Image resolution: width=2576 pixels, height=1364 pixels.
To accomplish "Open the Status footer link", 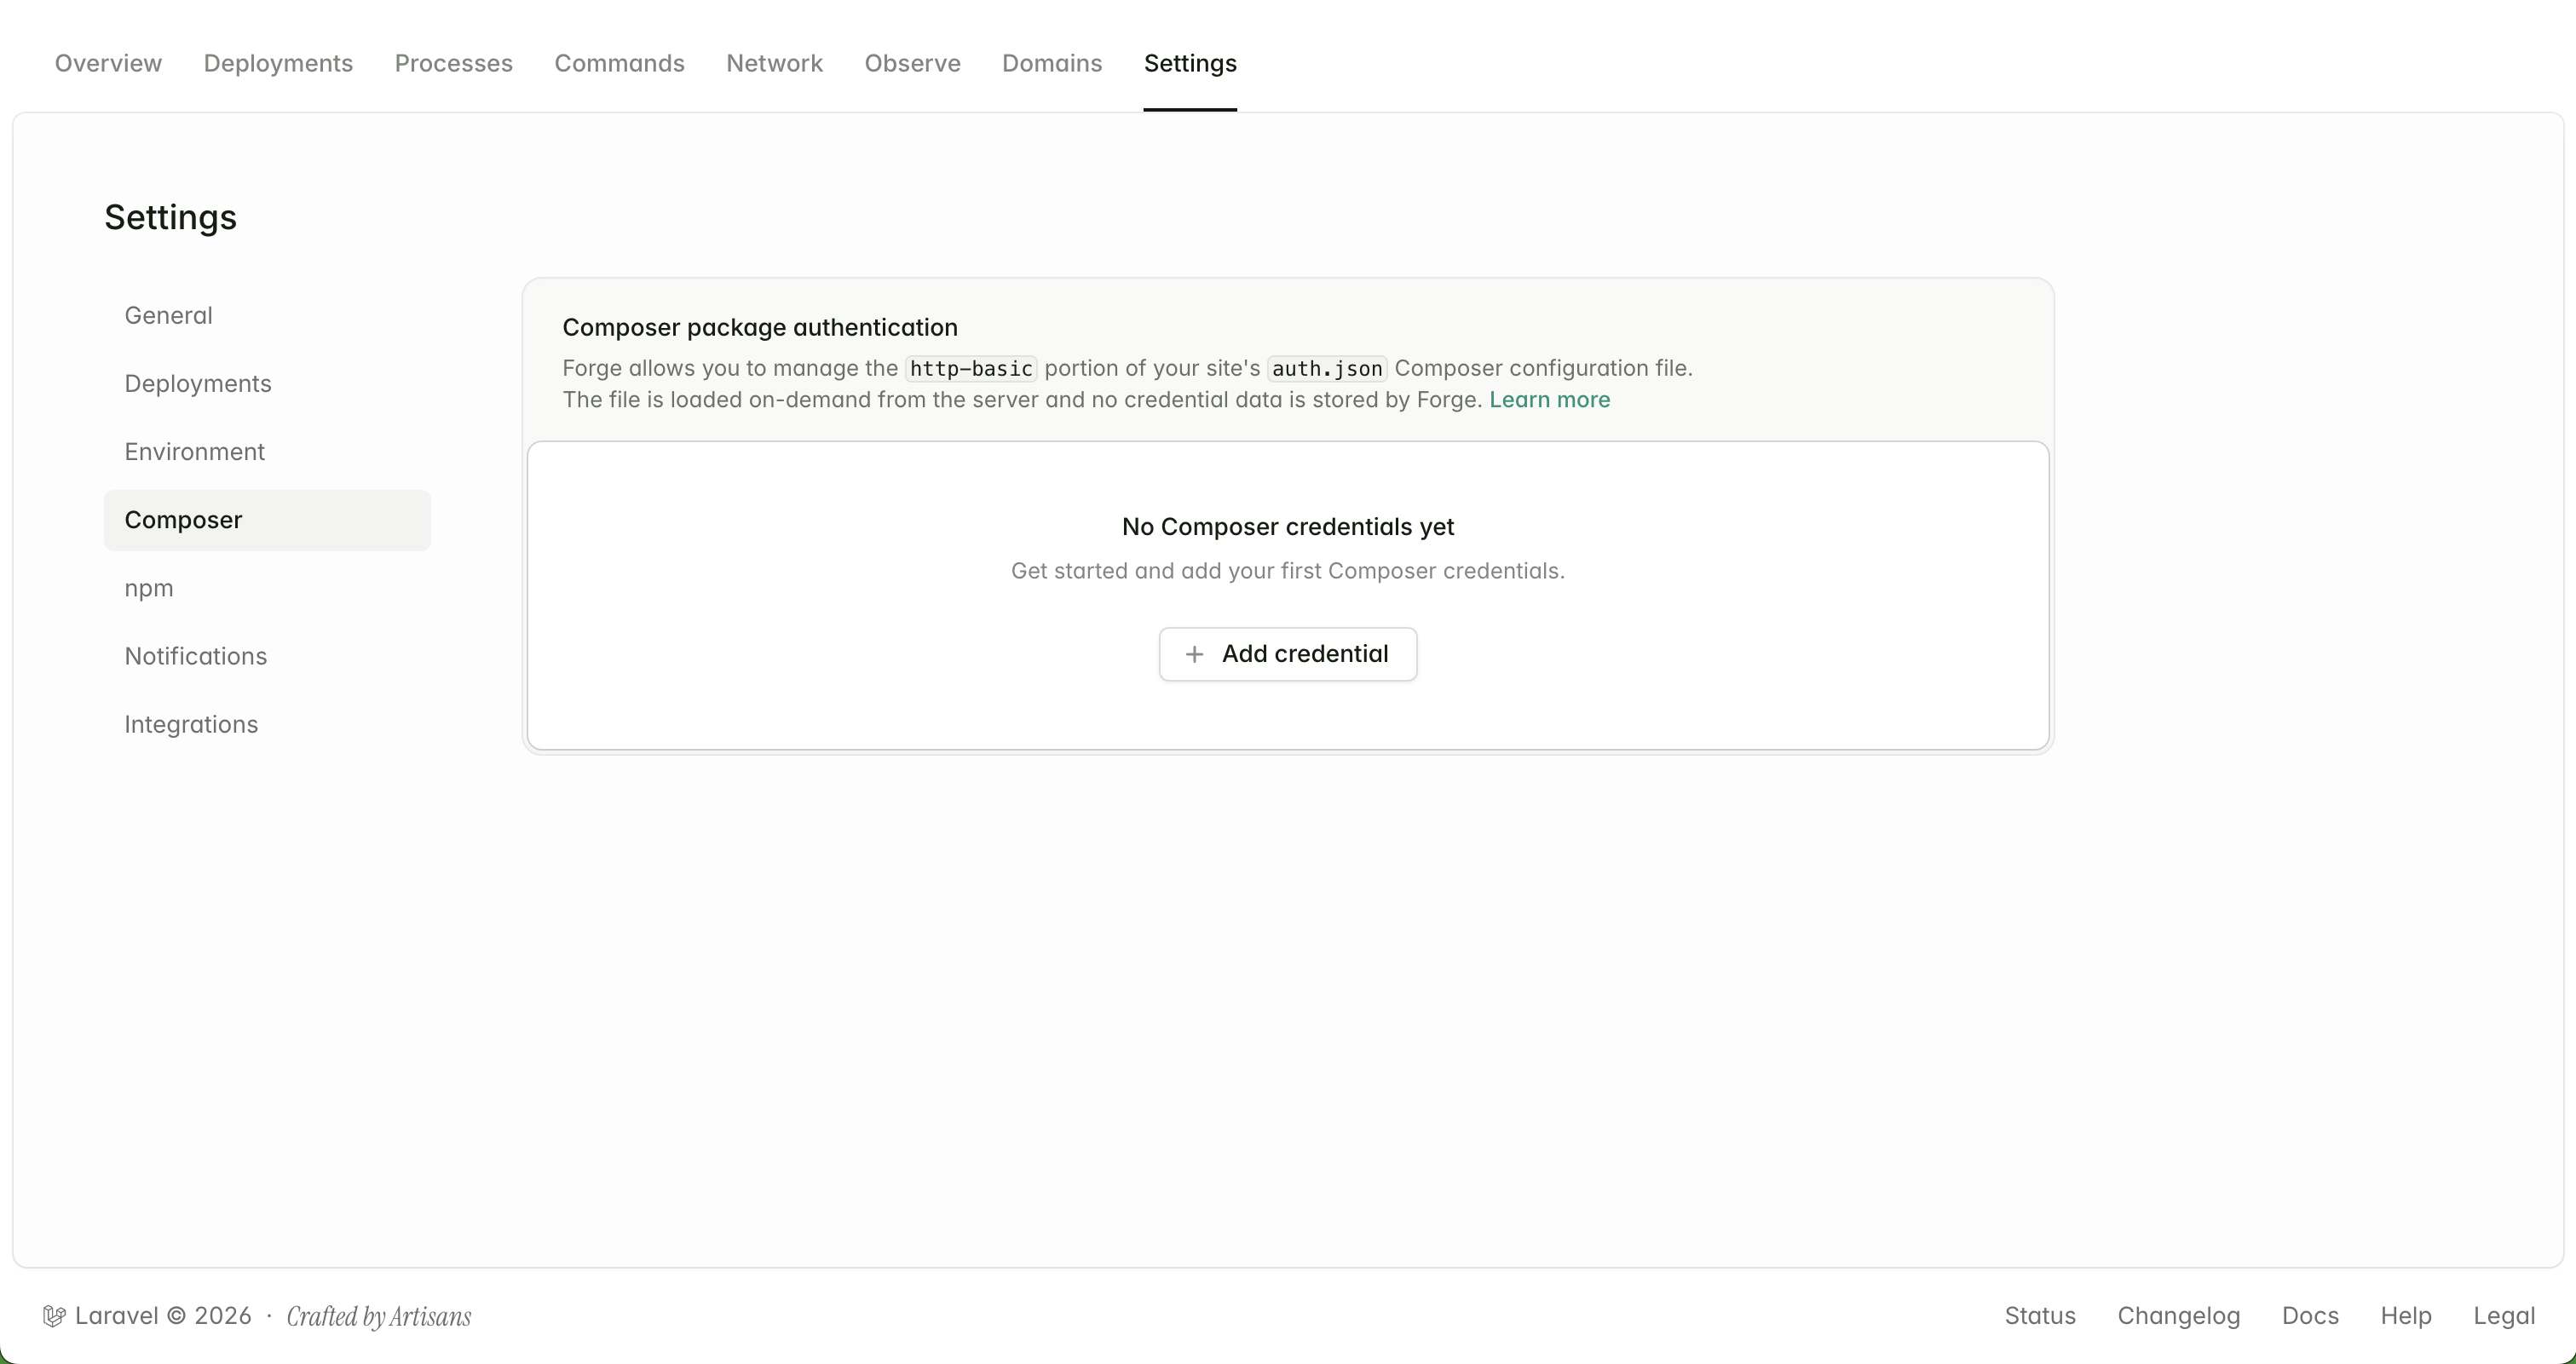I will 2040,1316.
